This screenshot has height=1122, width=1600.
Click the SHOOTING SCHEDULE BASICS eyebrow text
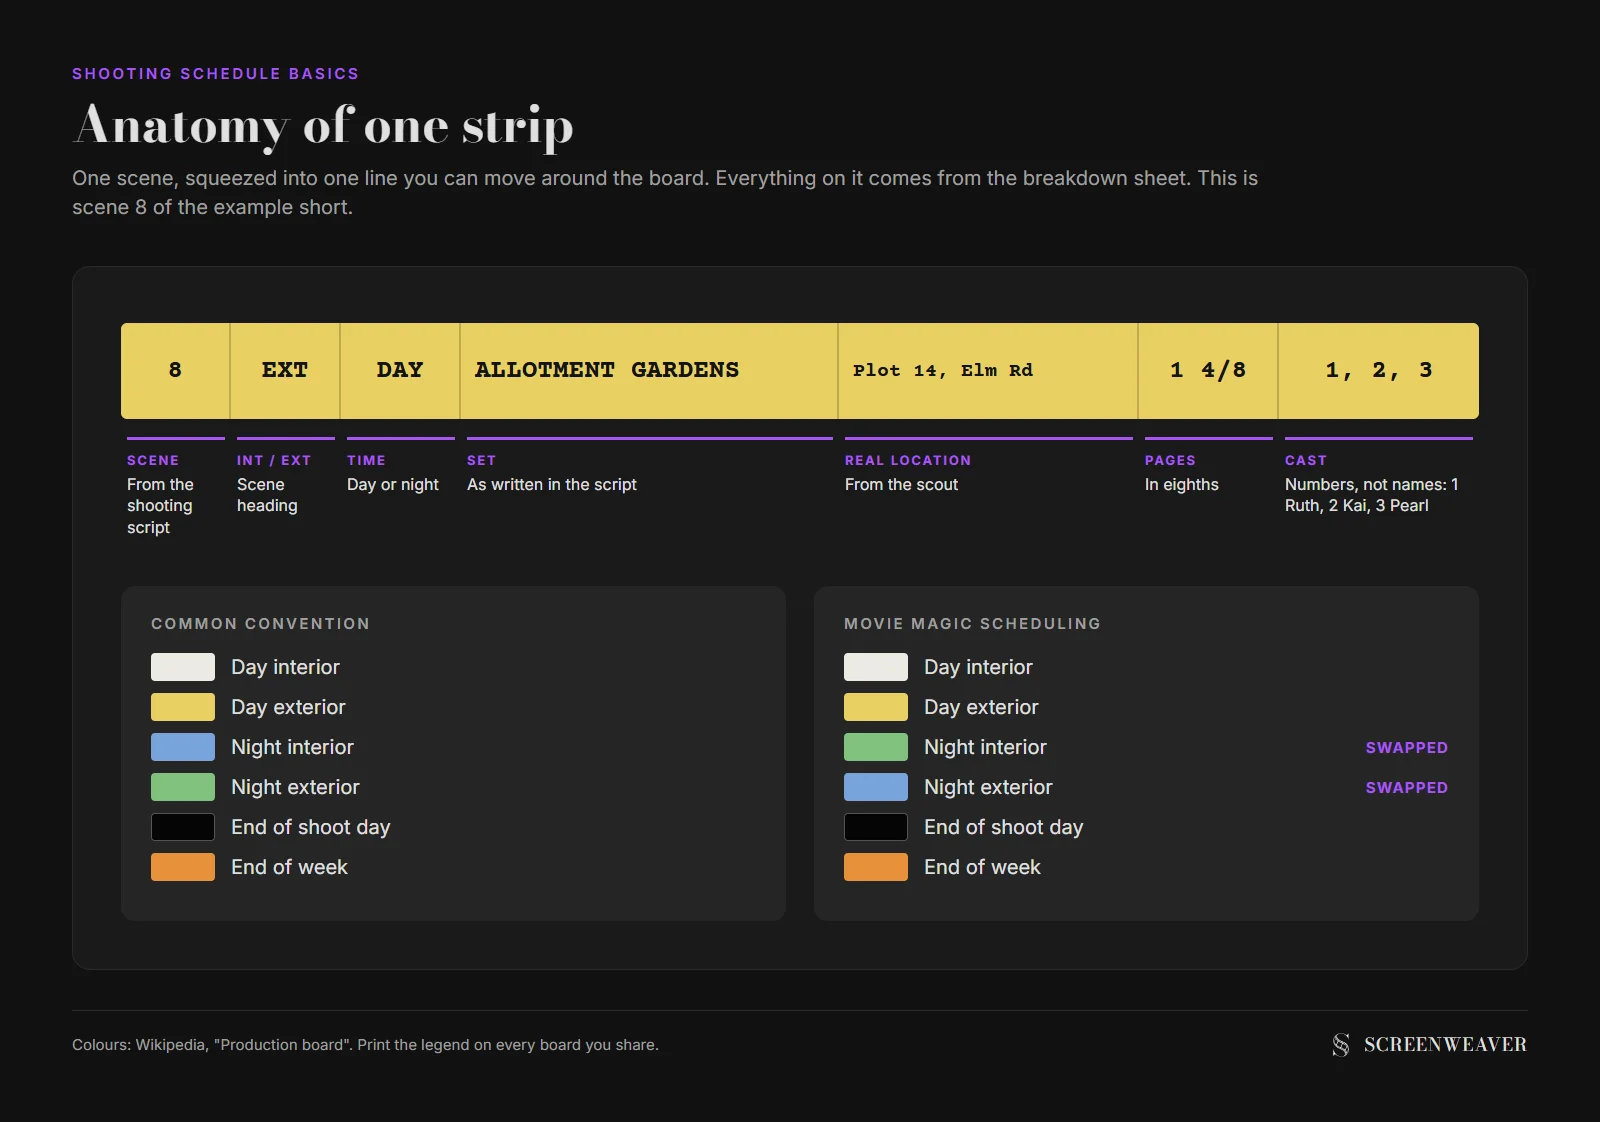(x=215, y=74)
